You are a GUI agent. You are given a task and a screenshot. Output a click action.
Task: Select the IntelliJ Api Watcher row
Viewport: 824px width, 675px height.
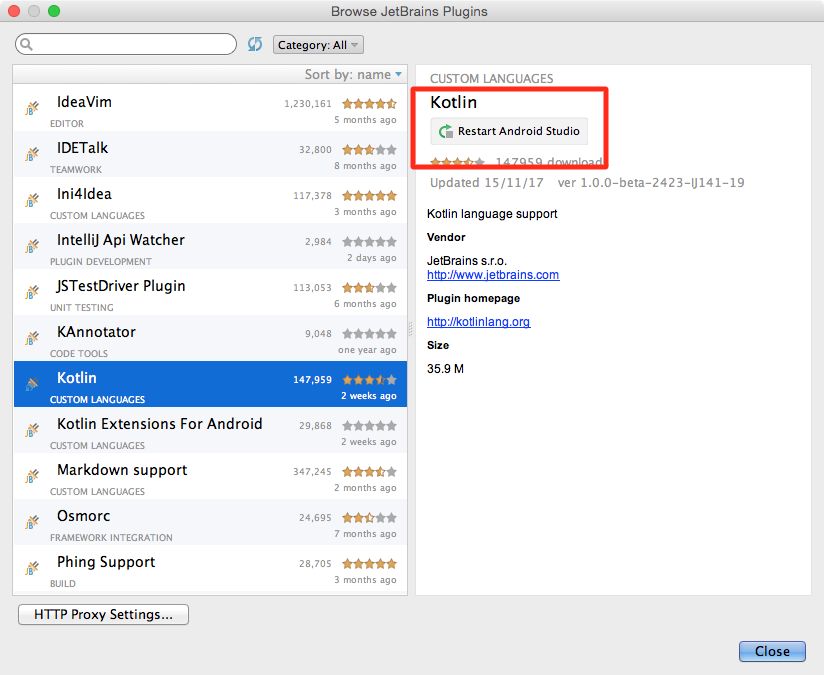pos(210,246)
